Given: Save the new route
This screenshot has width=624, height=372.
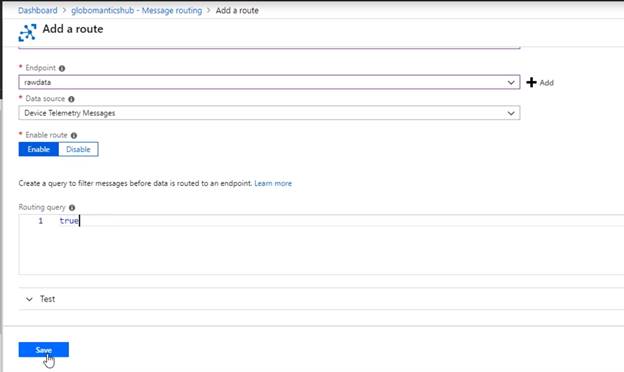Looking at the screenshot, I should (43, 350).
